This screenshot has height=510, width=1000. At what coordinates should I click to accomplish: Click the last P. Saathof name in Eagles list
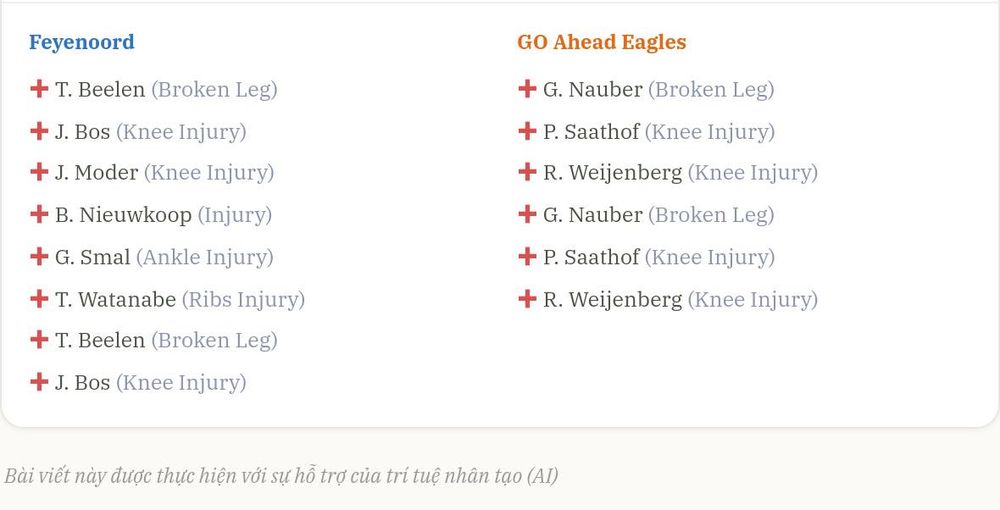tap(591, 257)
